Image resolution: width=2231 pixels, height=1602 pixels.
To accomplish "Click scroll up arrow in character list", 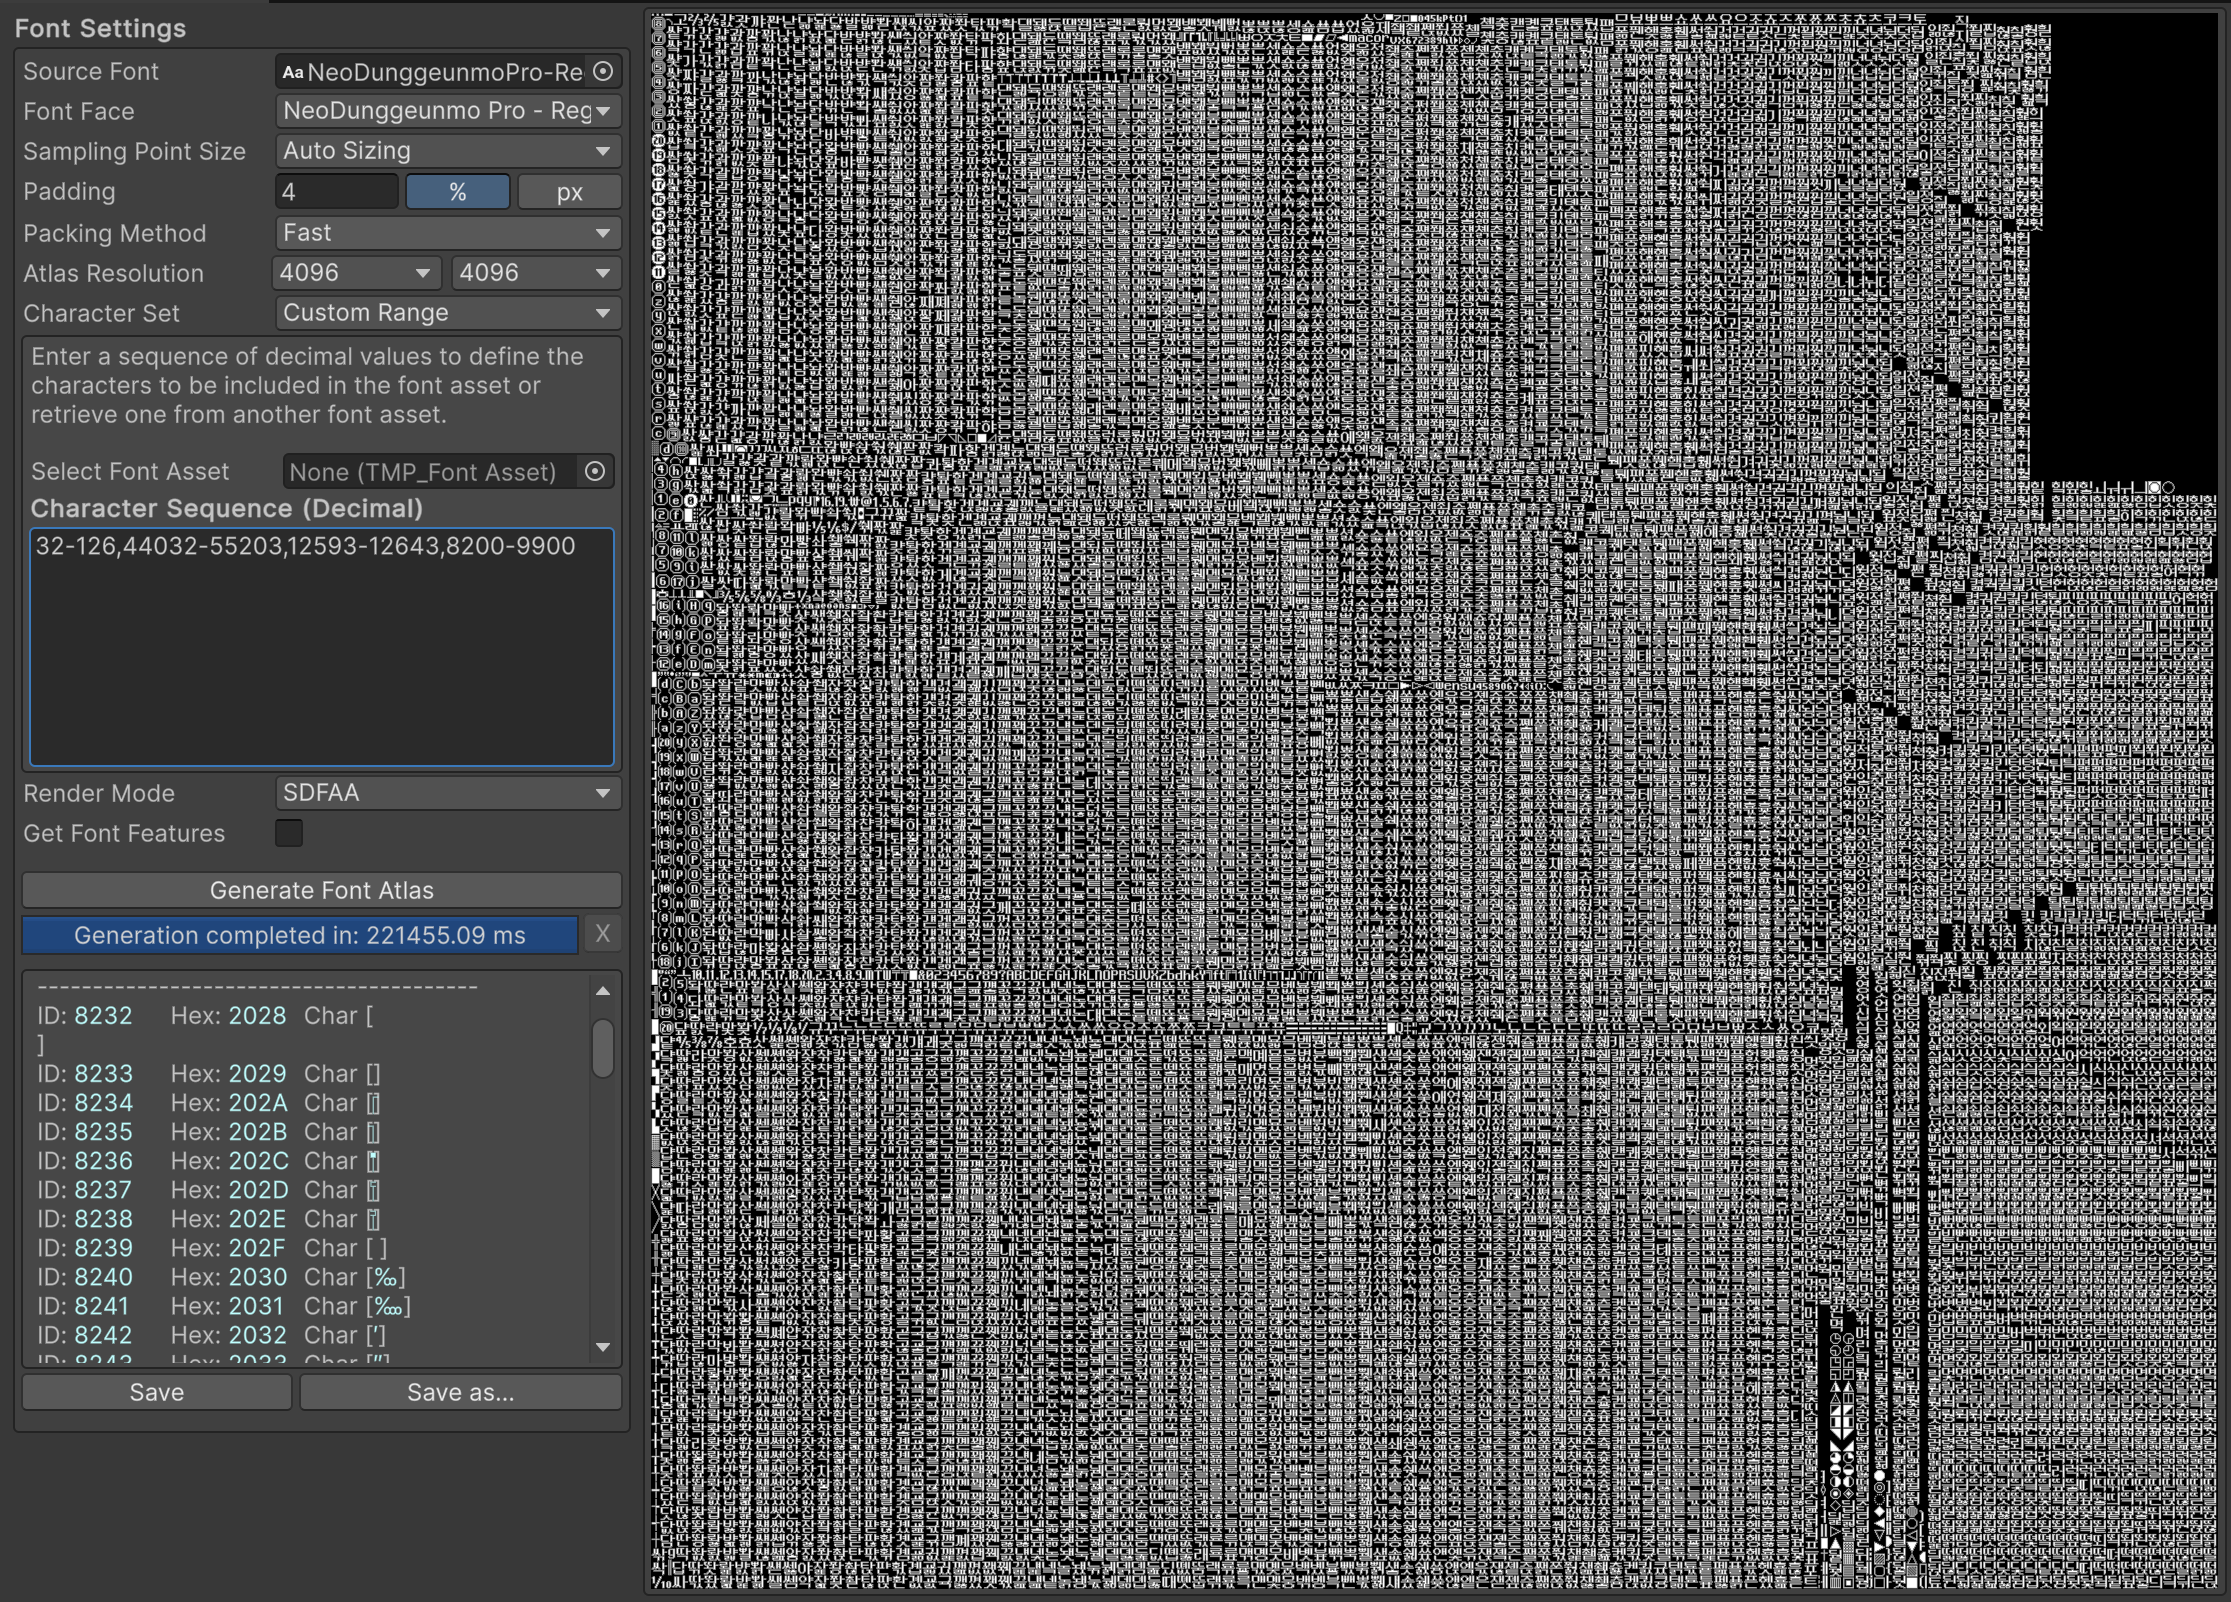I will coord(603,991).
